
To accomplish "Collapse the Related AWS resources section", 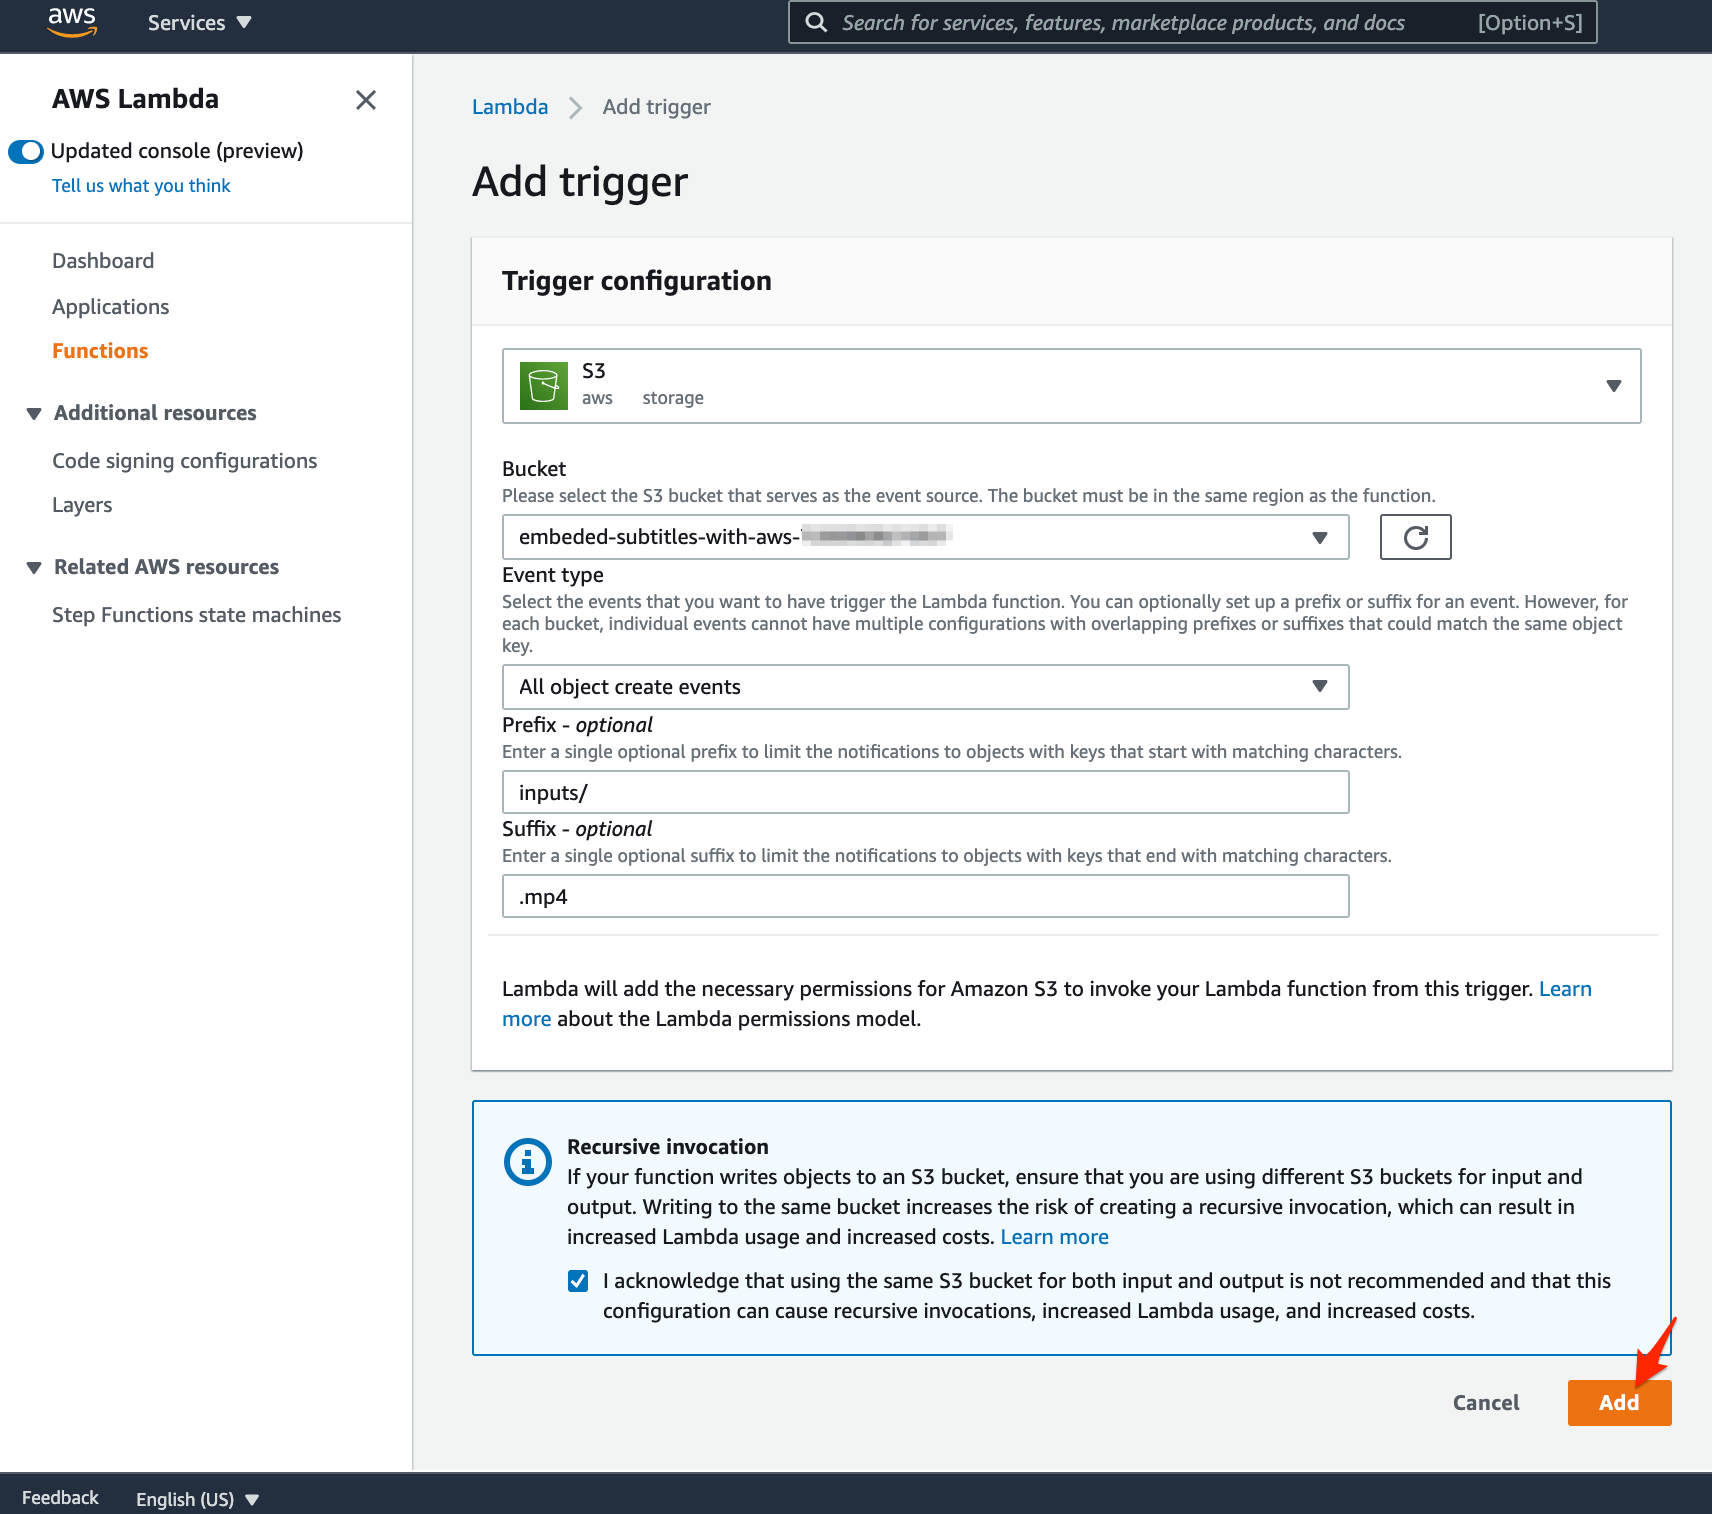I will 34,567.
